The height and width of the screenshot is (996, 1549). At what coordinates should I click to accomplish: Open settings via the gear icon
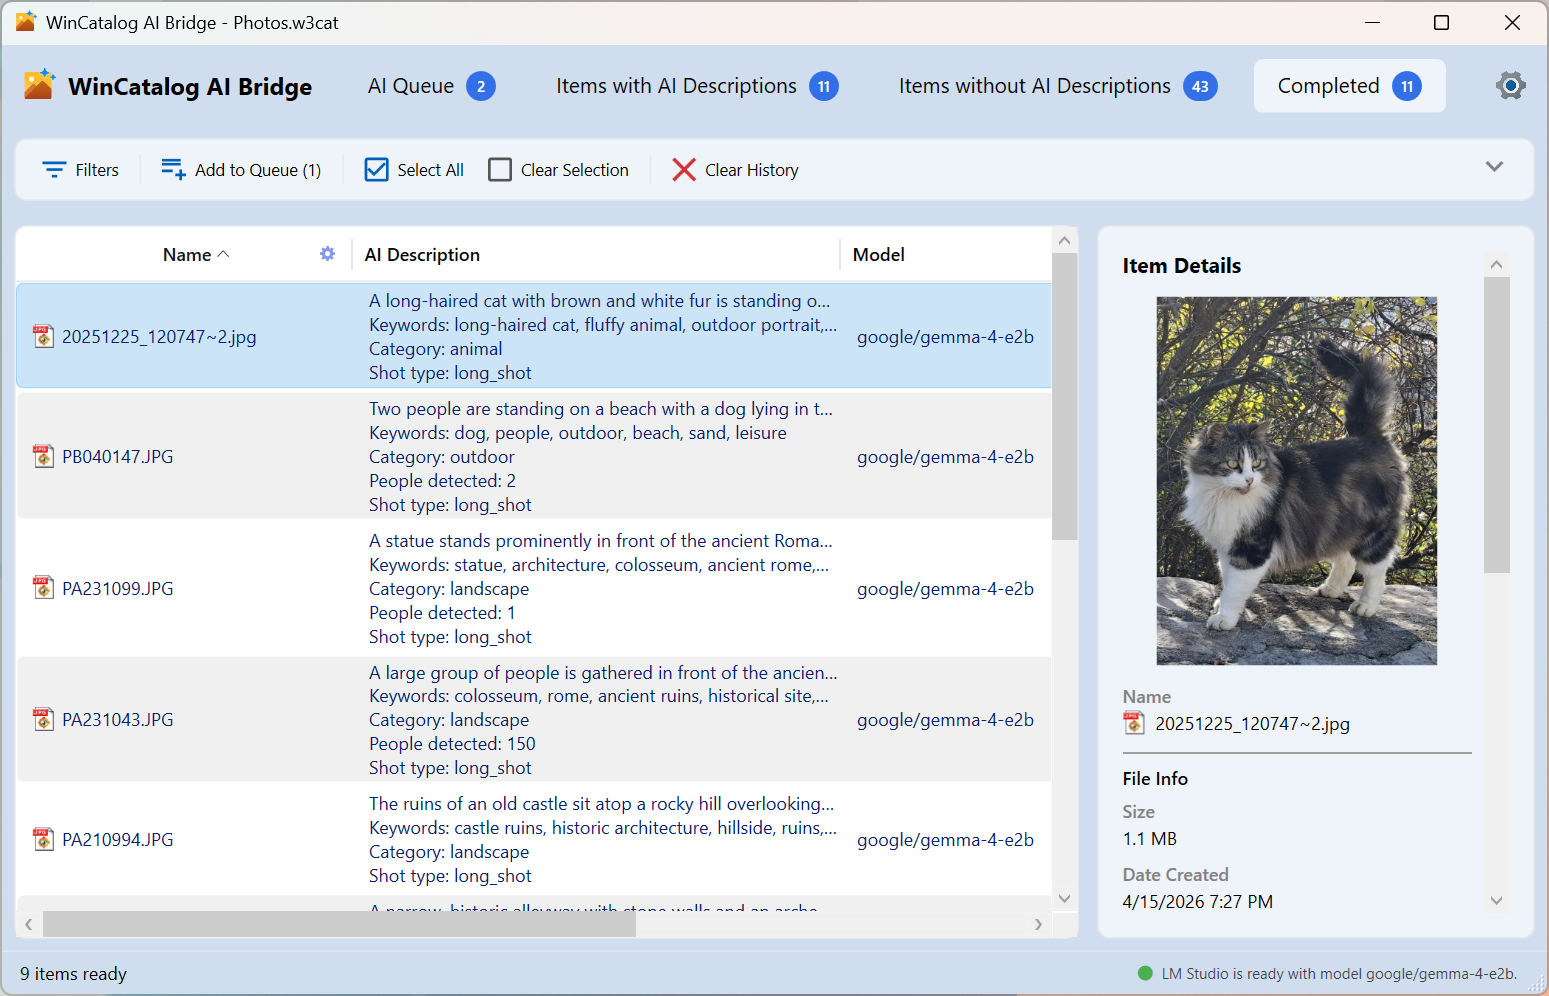coord(1510,86)
